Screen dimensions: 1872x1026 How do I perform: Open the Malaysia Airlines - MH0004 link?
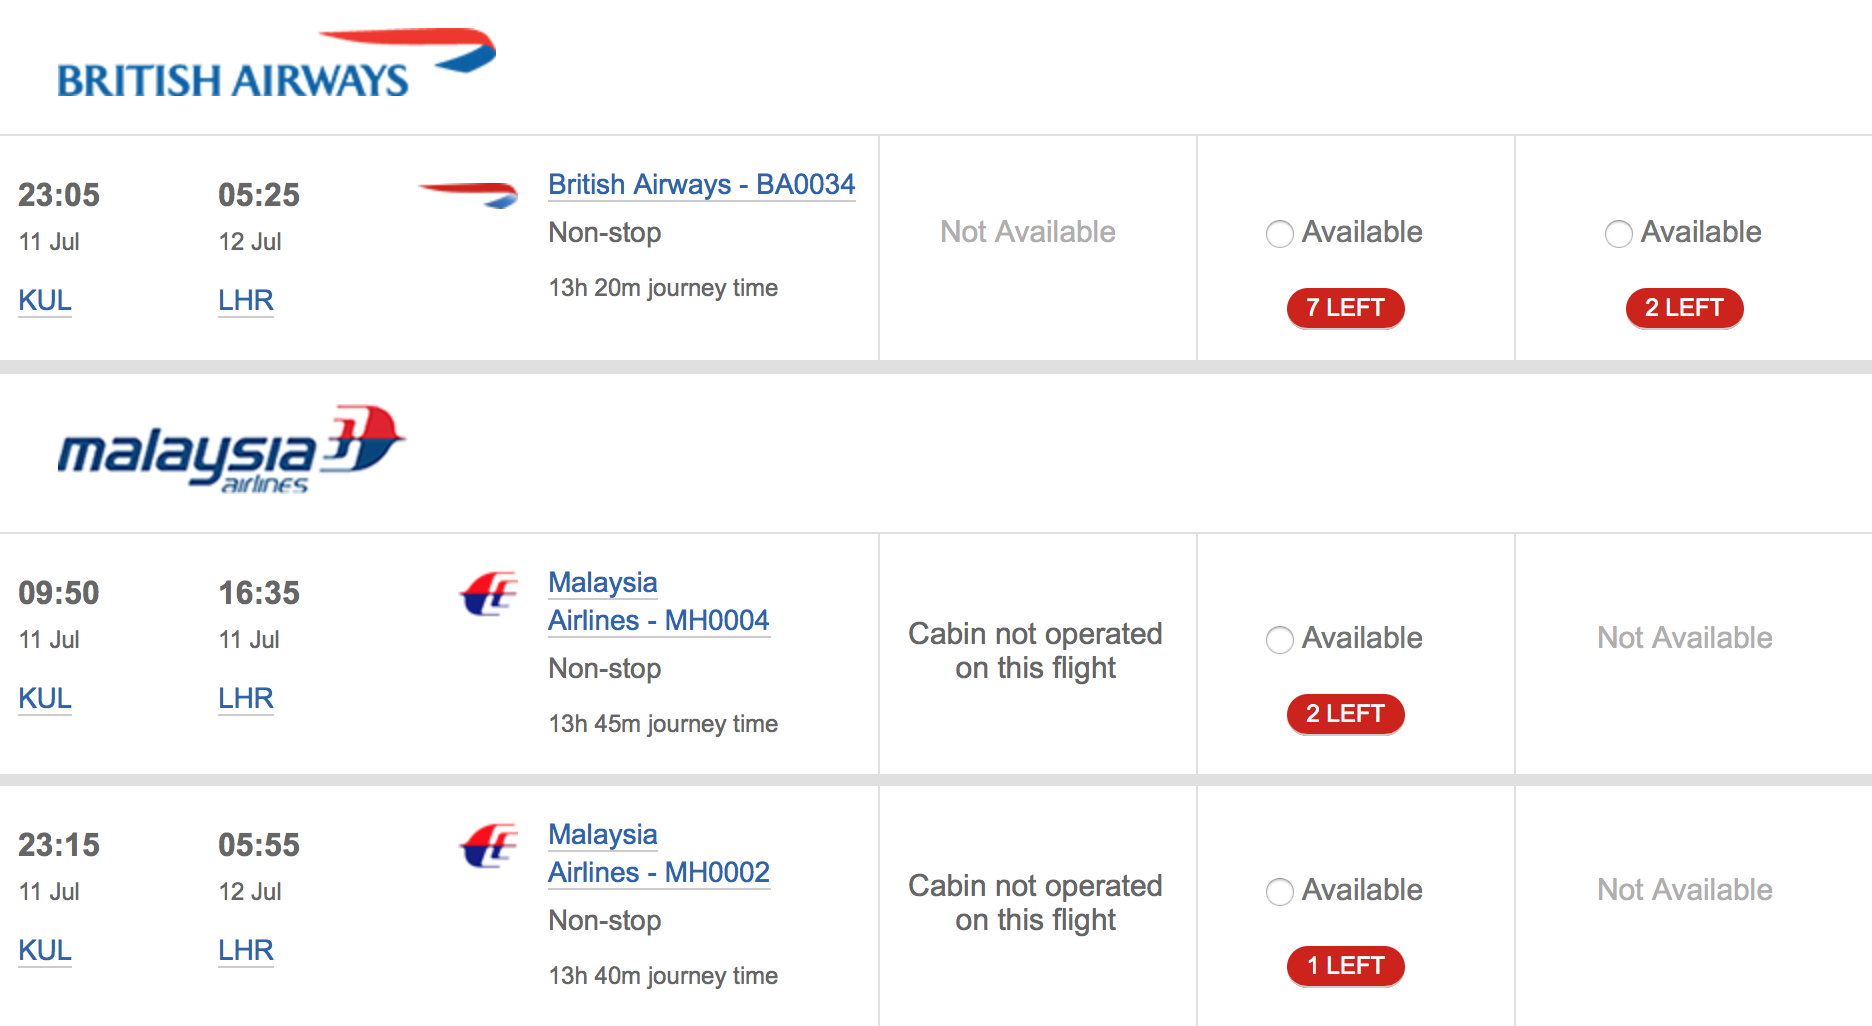659,602
